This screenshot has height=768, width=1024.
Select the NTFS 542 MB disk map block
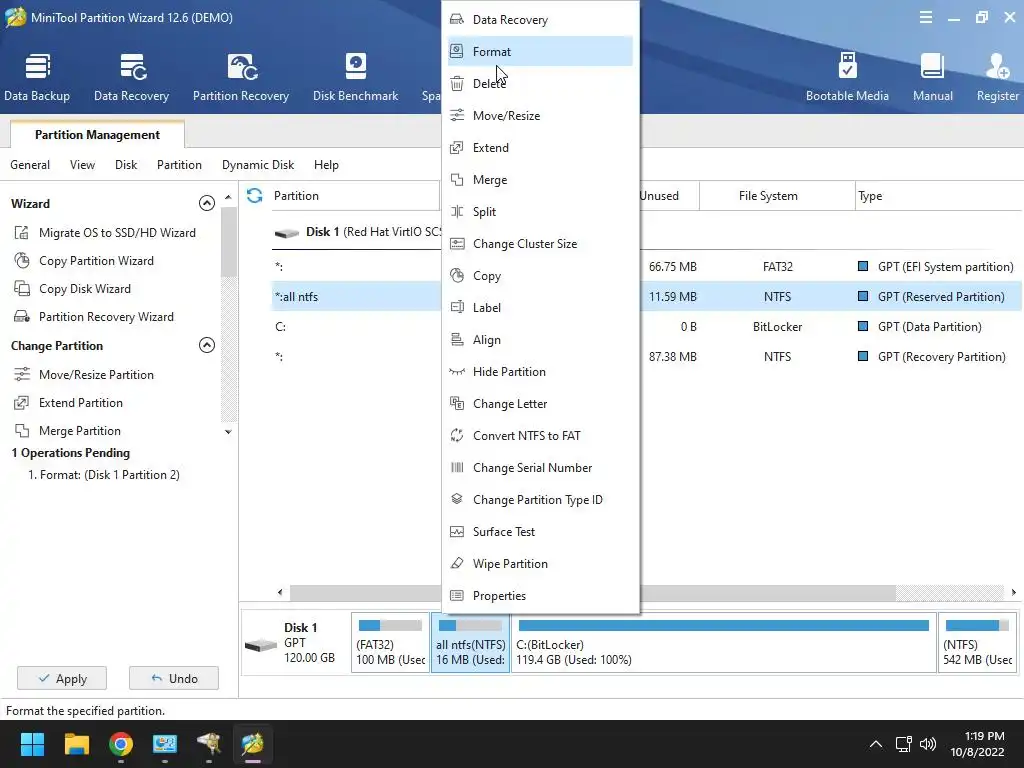point(978,643)
